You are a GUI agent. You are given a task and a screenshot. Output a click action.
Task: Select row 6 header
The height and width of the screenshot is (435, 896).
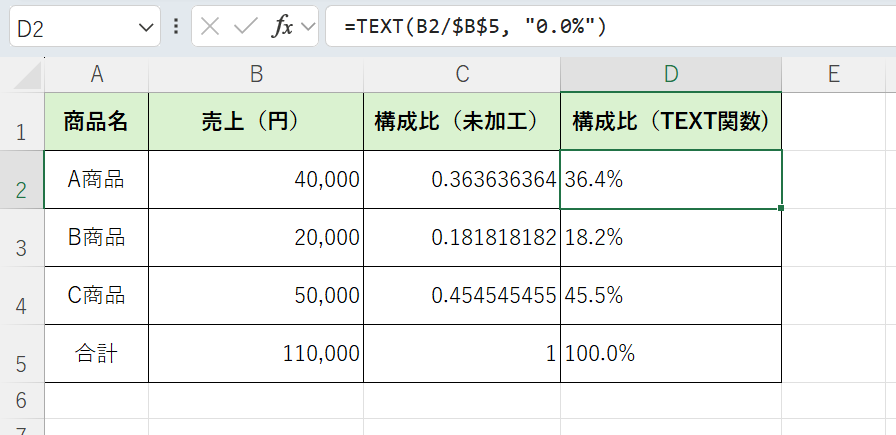22,401
